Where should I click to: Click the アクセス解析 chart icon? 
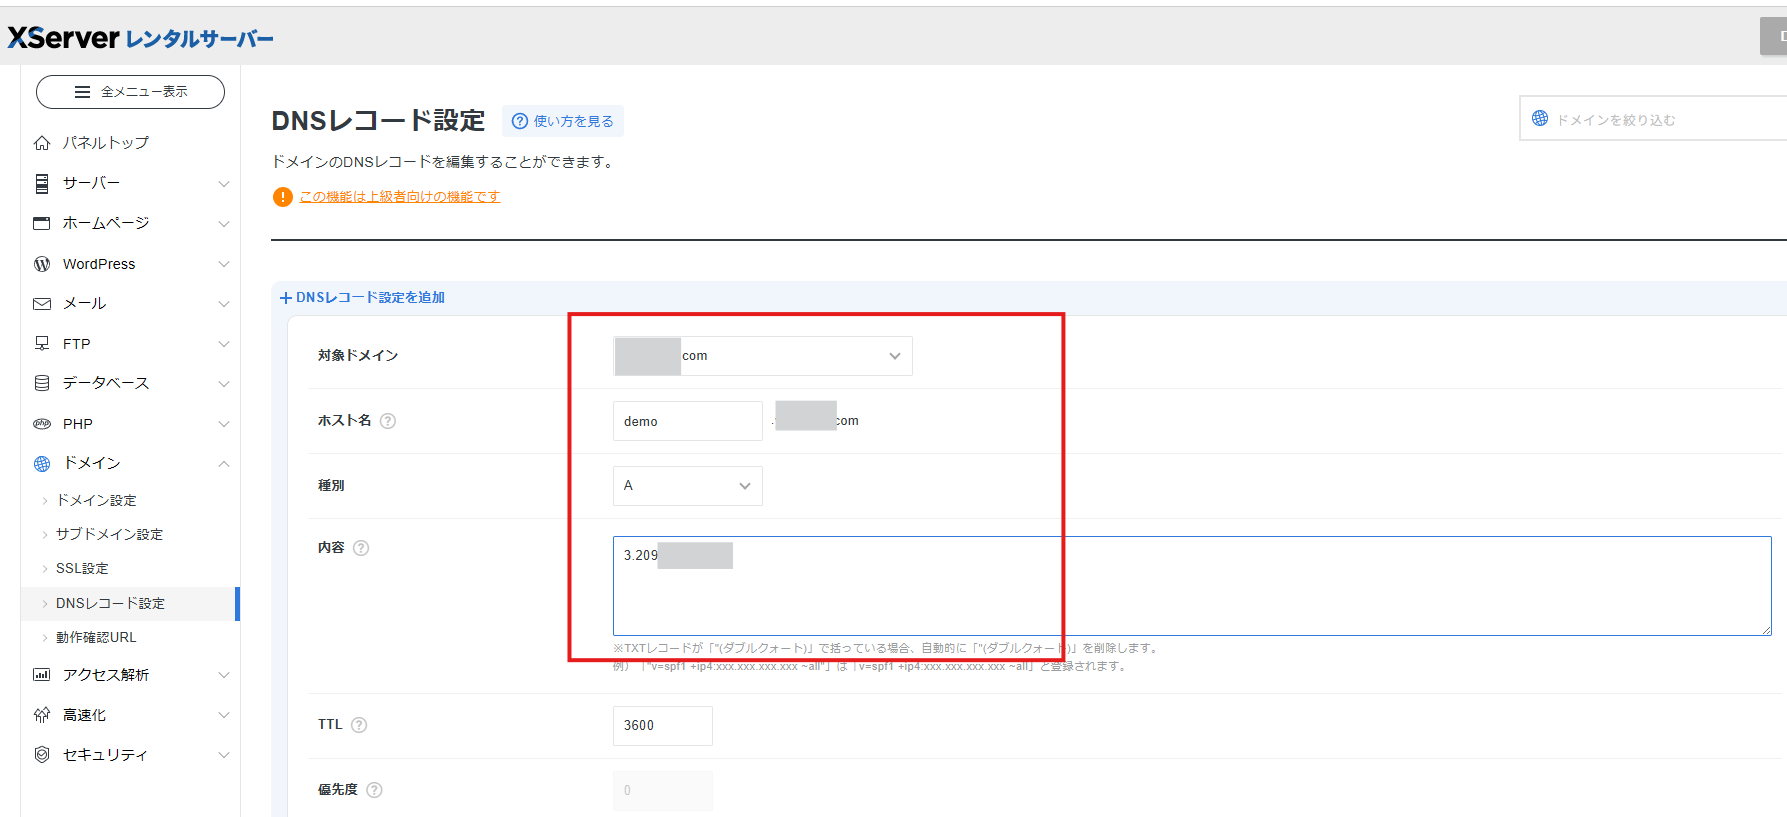(42, 675)
